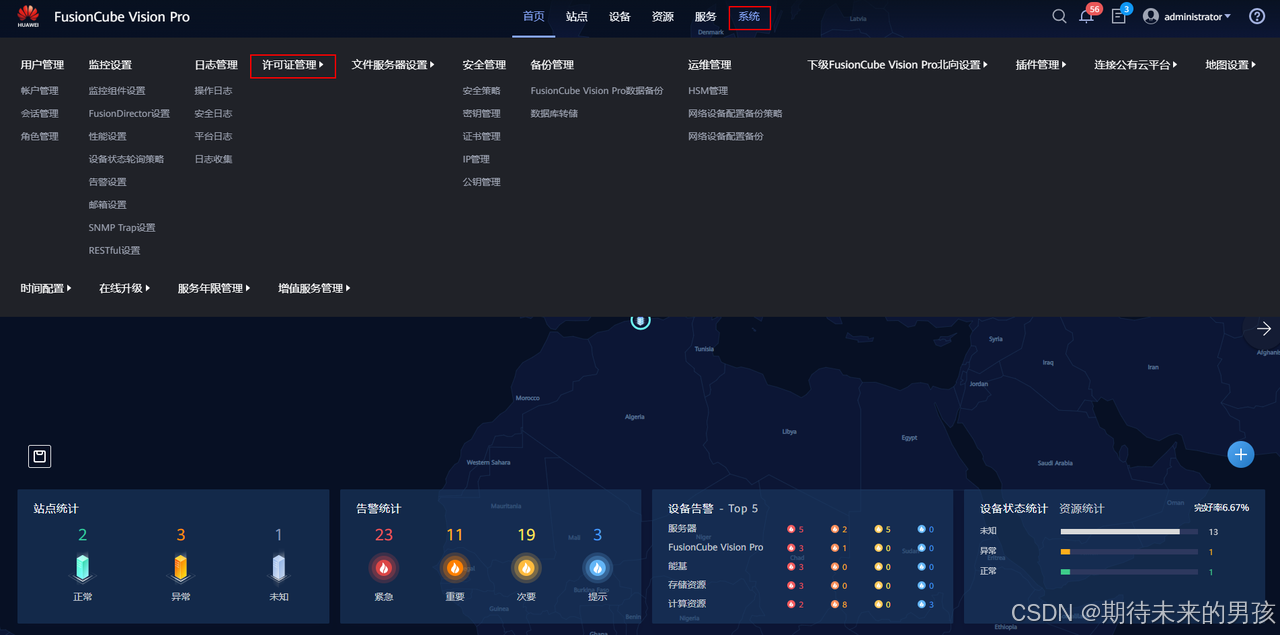Click the 未知 site status icon

(x=279, y=568)
